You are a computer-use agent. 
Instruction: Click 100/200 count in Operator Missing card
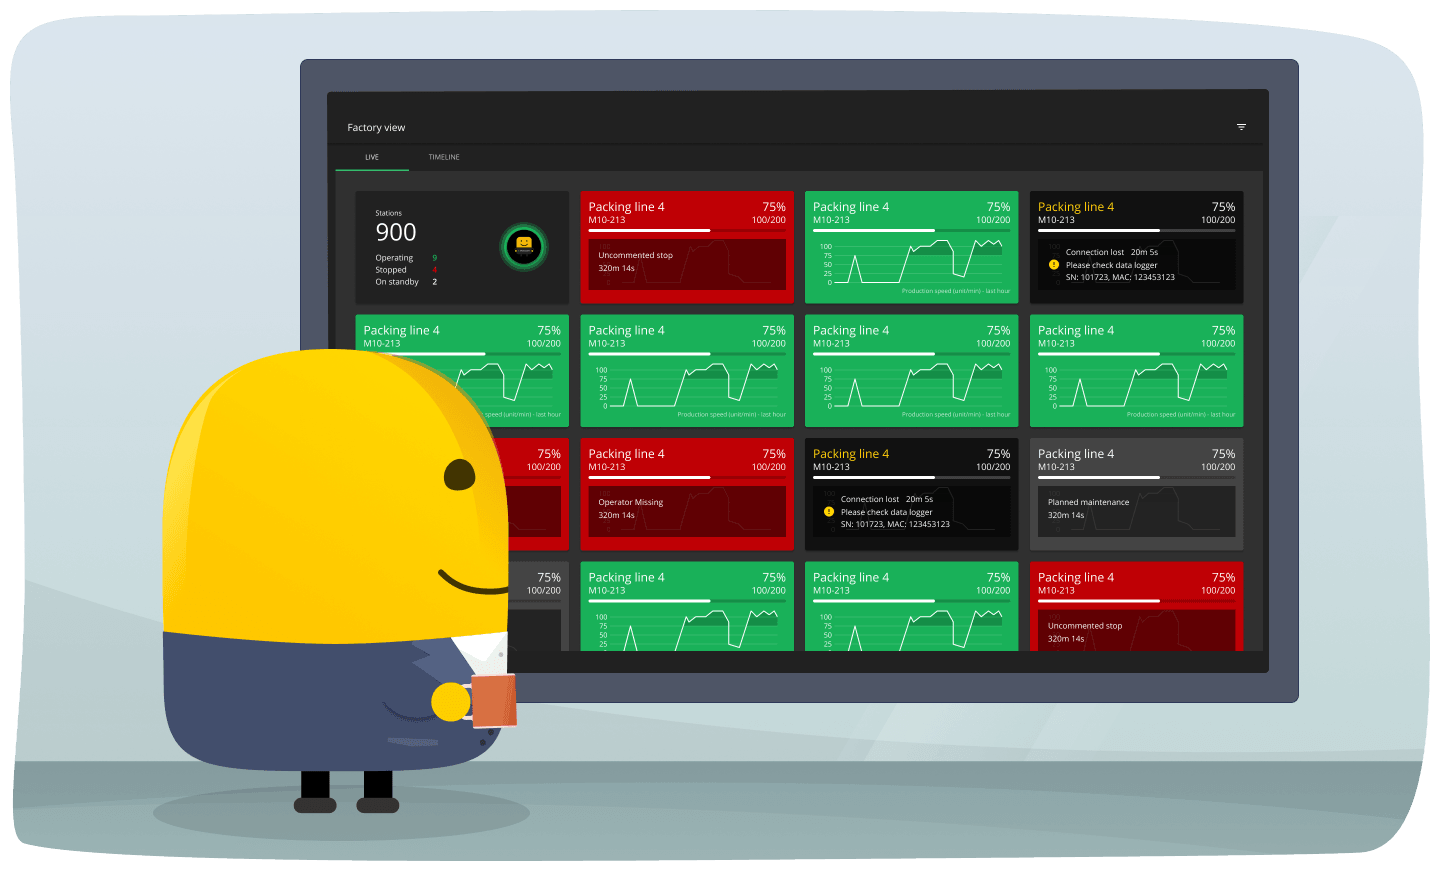[769, 467]
